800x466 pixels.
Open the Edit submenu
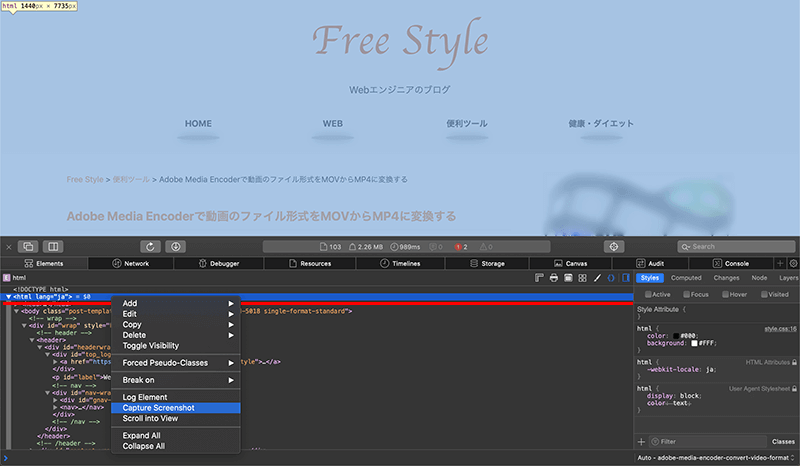(176, 314)
